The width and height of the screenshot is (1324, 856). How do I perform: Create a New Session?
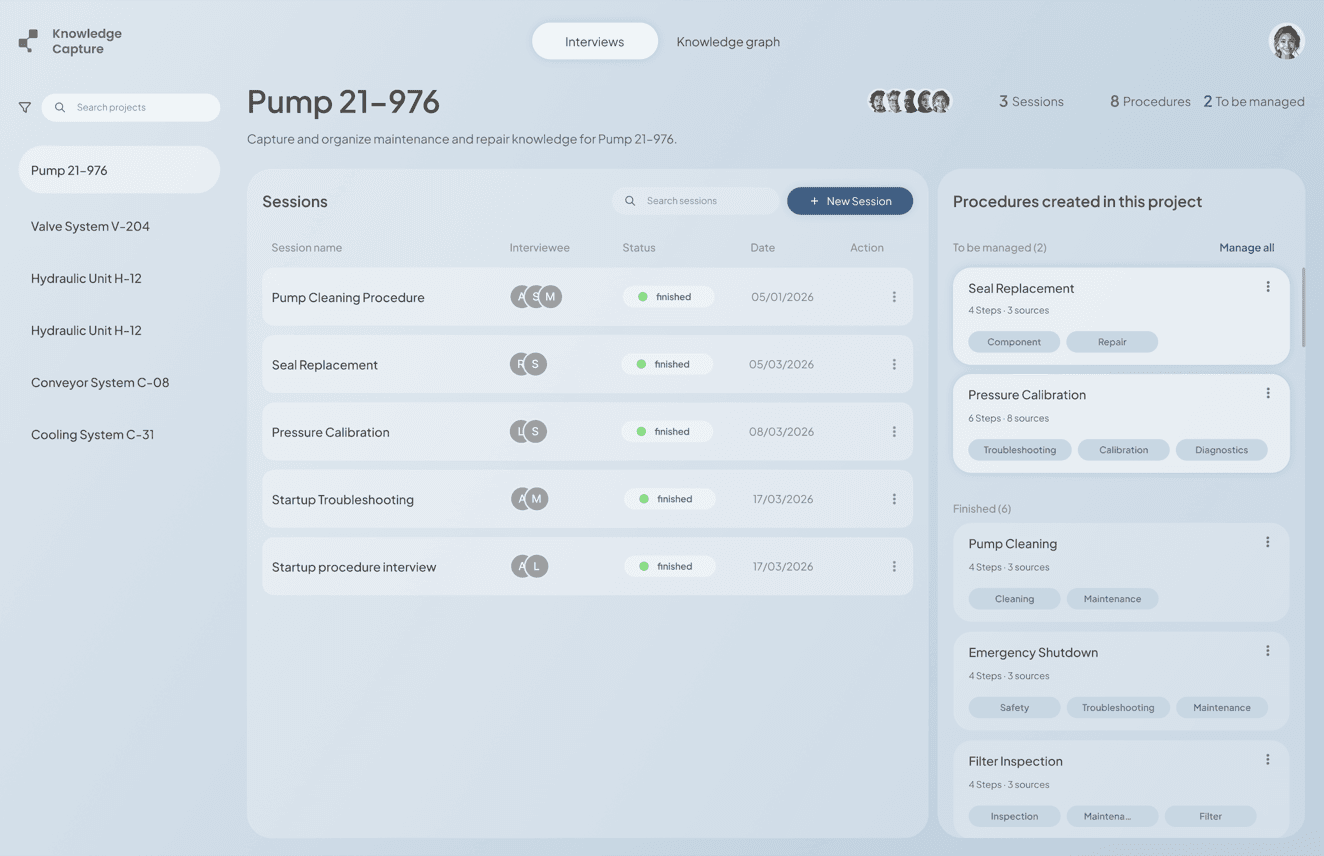point(850,201)
